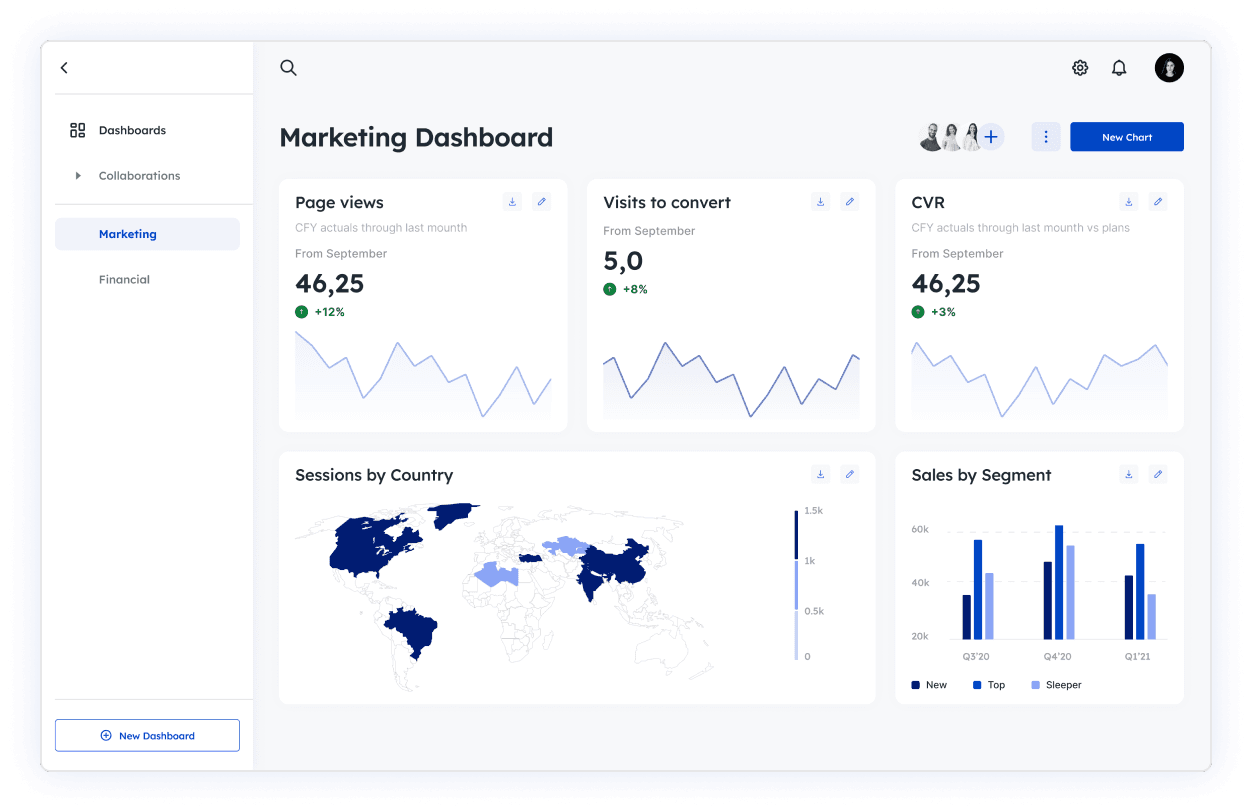Add a collaborator with the plus icon

(x=991, y=137)
